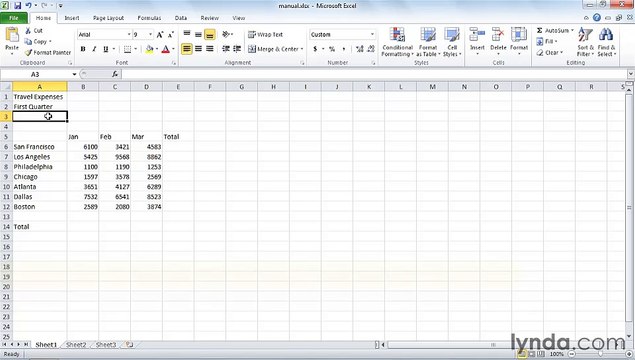Click the Paste icon
635x360 pixels.
pos(12,35)
